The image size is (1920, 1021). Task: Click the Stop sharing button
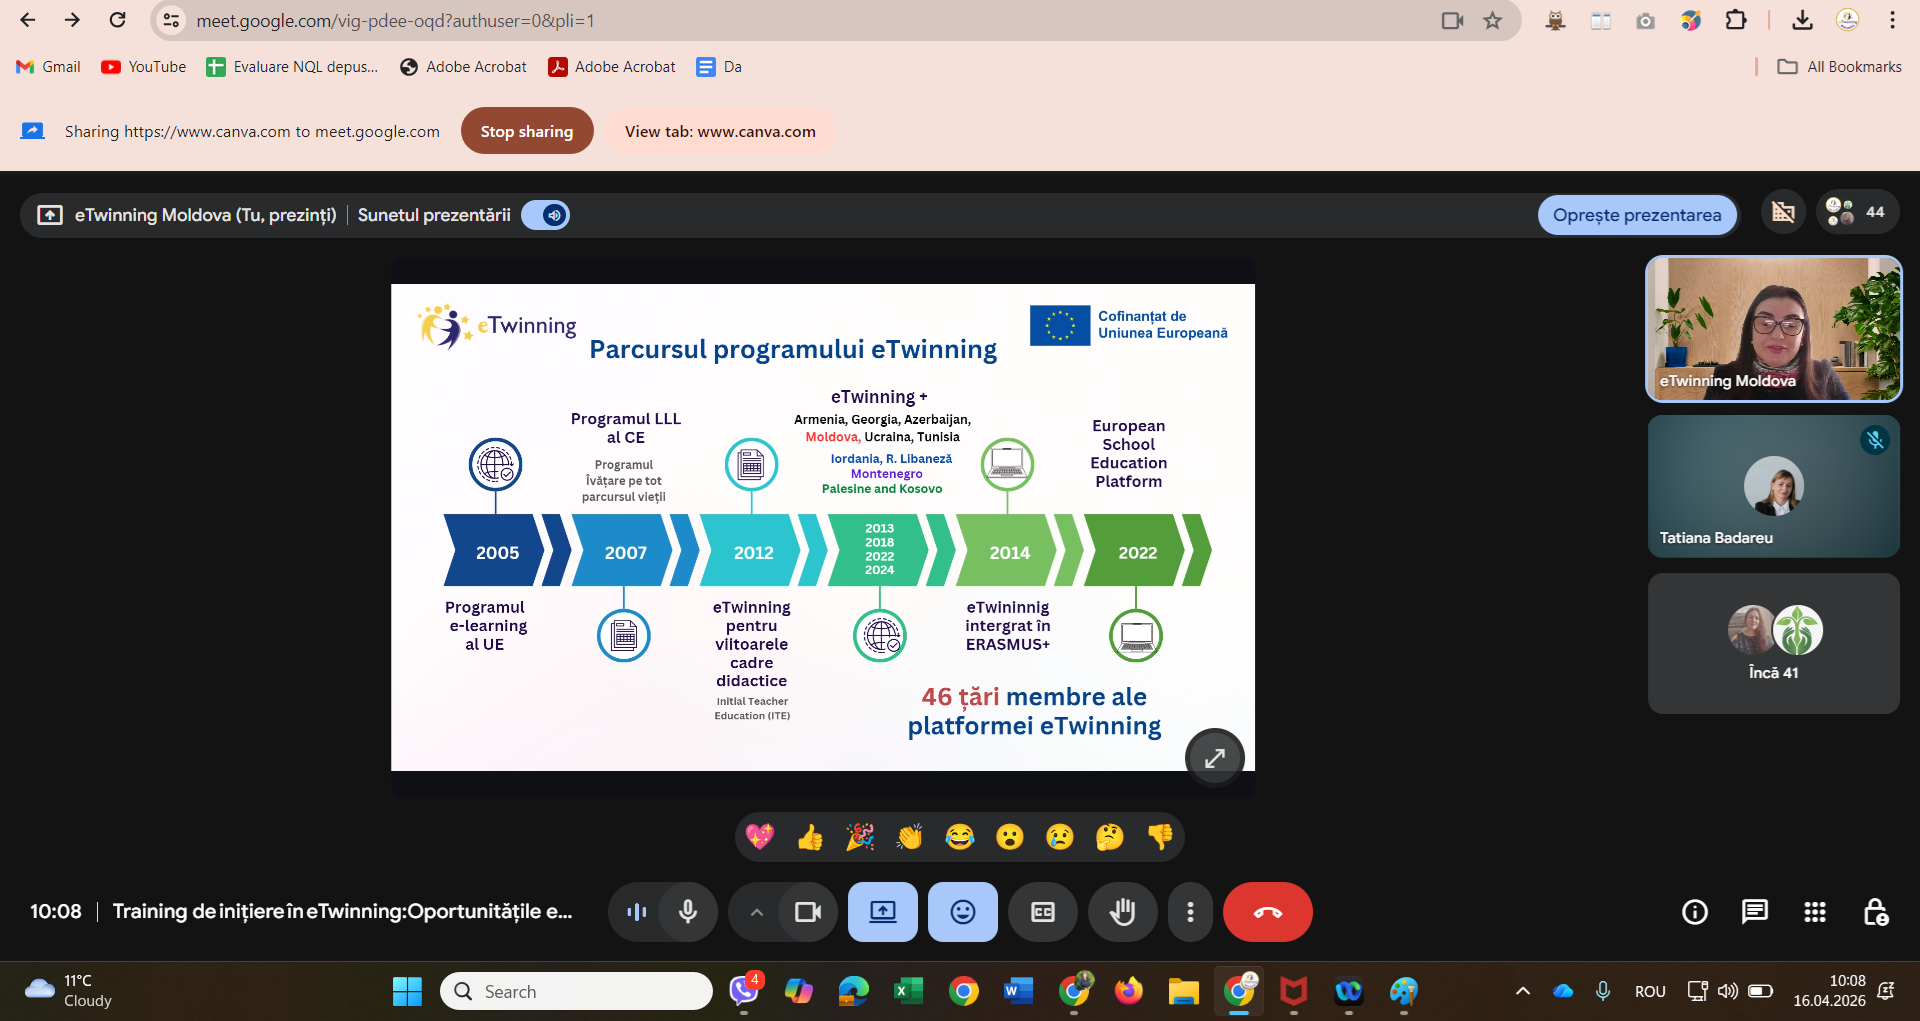[526, 131]
